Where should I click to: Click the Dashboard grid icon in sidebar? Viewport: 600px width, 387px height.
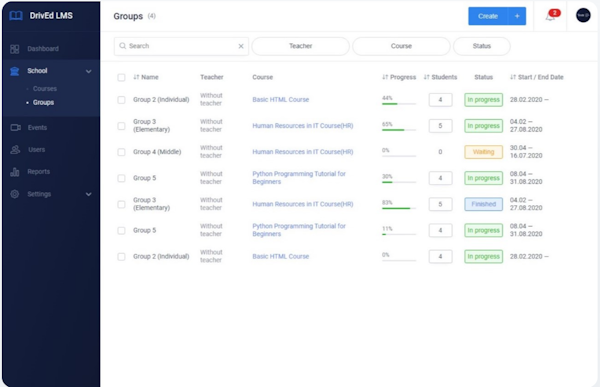pyautogui.click(x=15, y=49)
